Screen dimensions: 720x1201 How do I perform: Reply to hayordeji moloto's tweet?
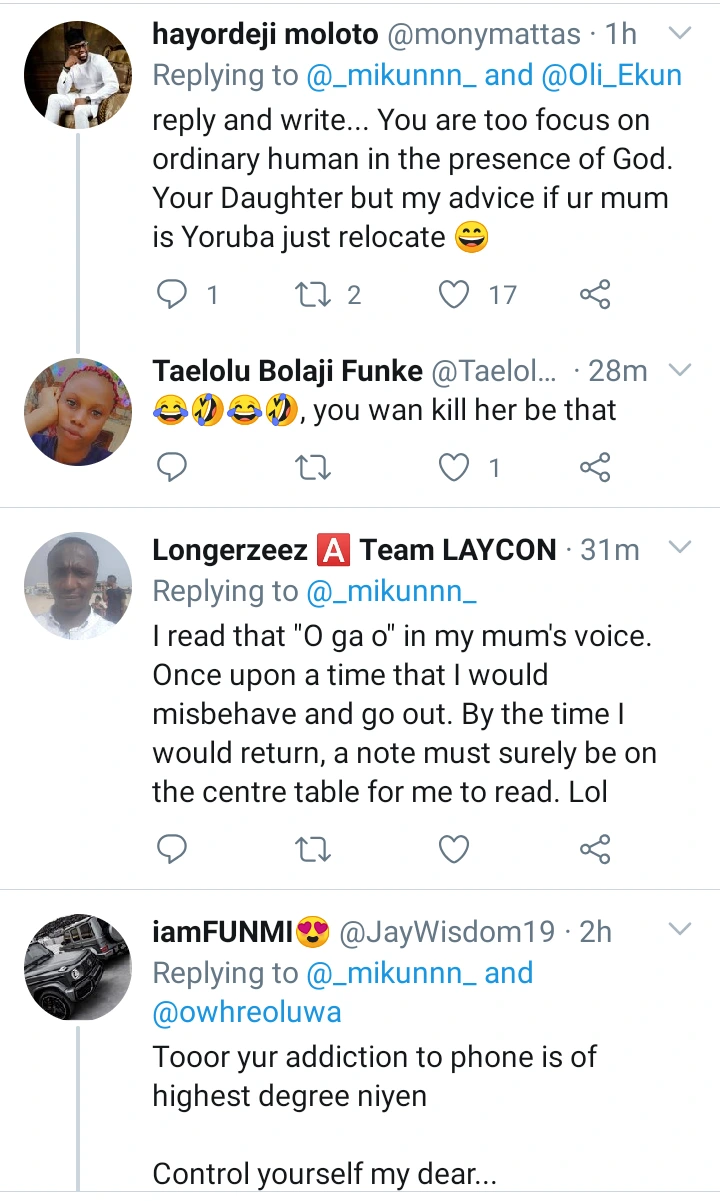(x=174, y=294)
